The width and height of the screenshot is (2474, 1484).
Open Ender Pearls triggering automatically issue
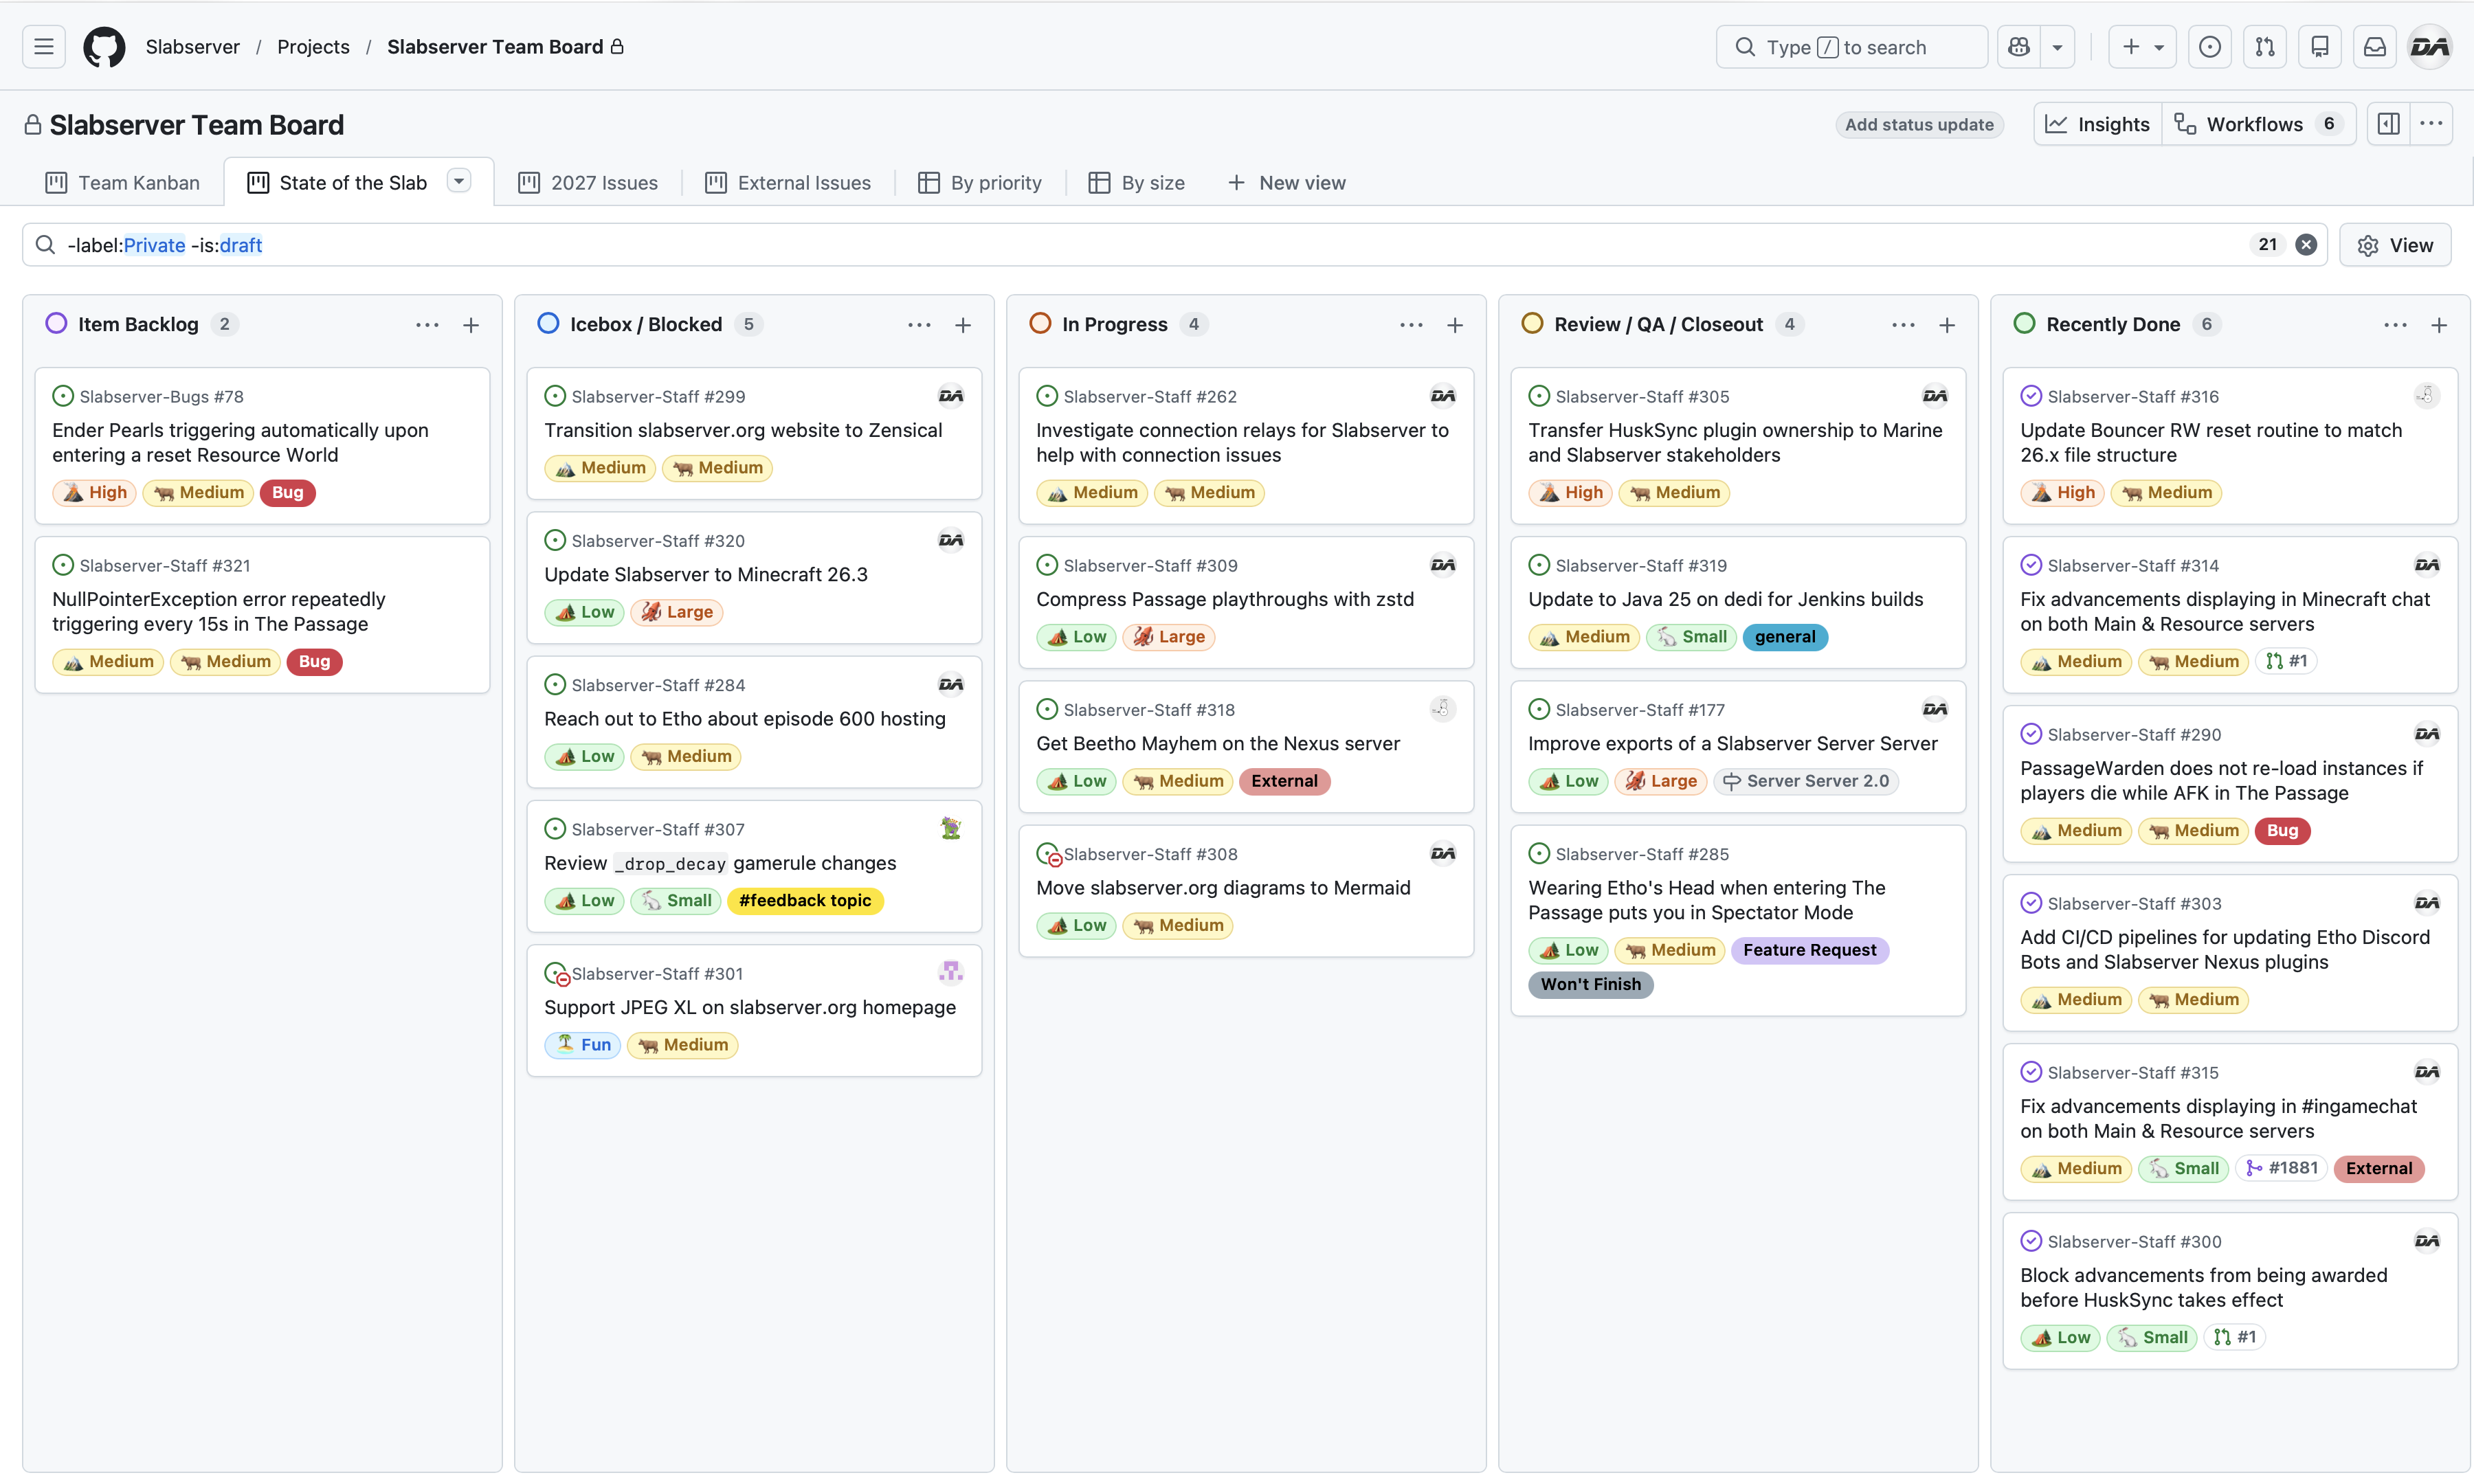click(x=240, y=443)
